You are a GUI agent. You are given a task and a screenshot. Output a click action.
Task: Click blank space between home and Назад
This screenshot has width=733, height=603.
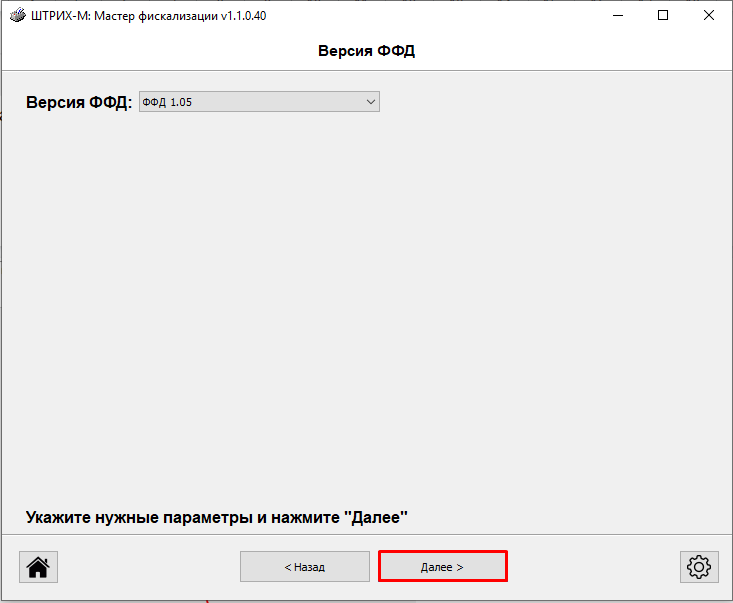pyautogui.click(x=148, y=567)
